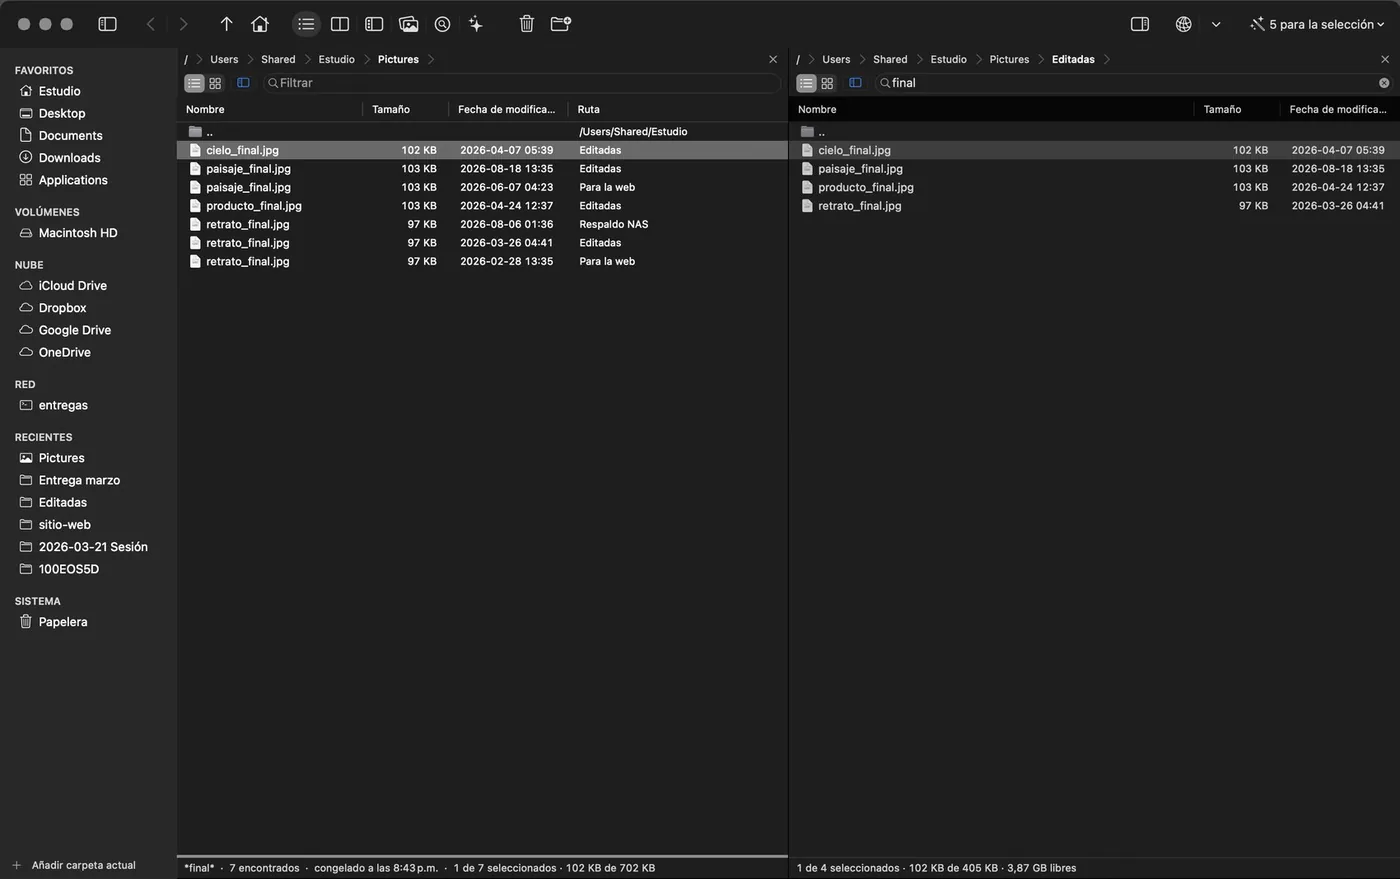Click the trash can icon to delete
Viewport: 1400px width, 879px height.
tap(527, 24)
